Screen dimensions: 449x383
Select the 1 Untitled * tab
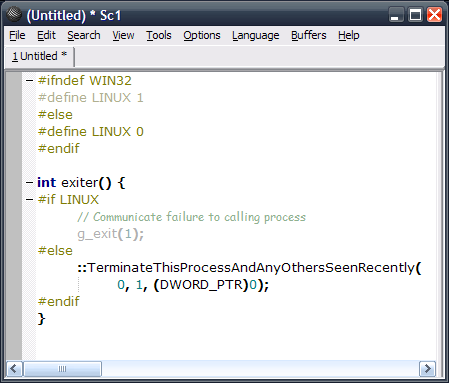click(x=39, y=56)
